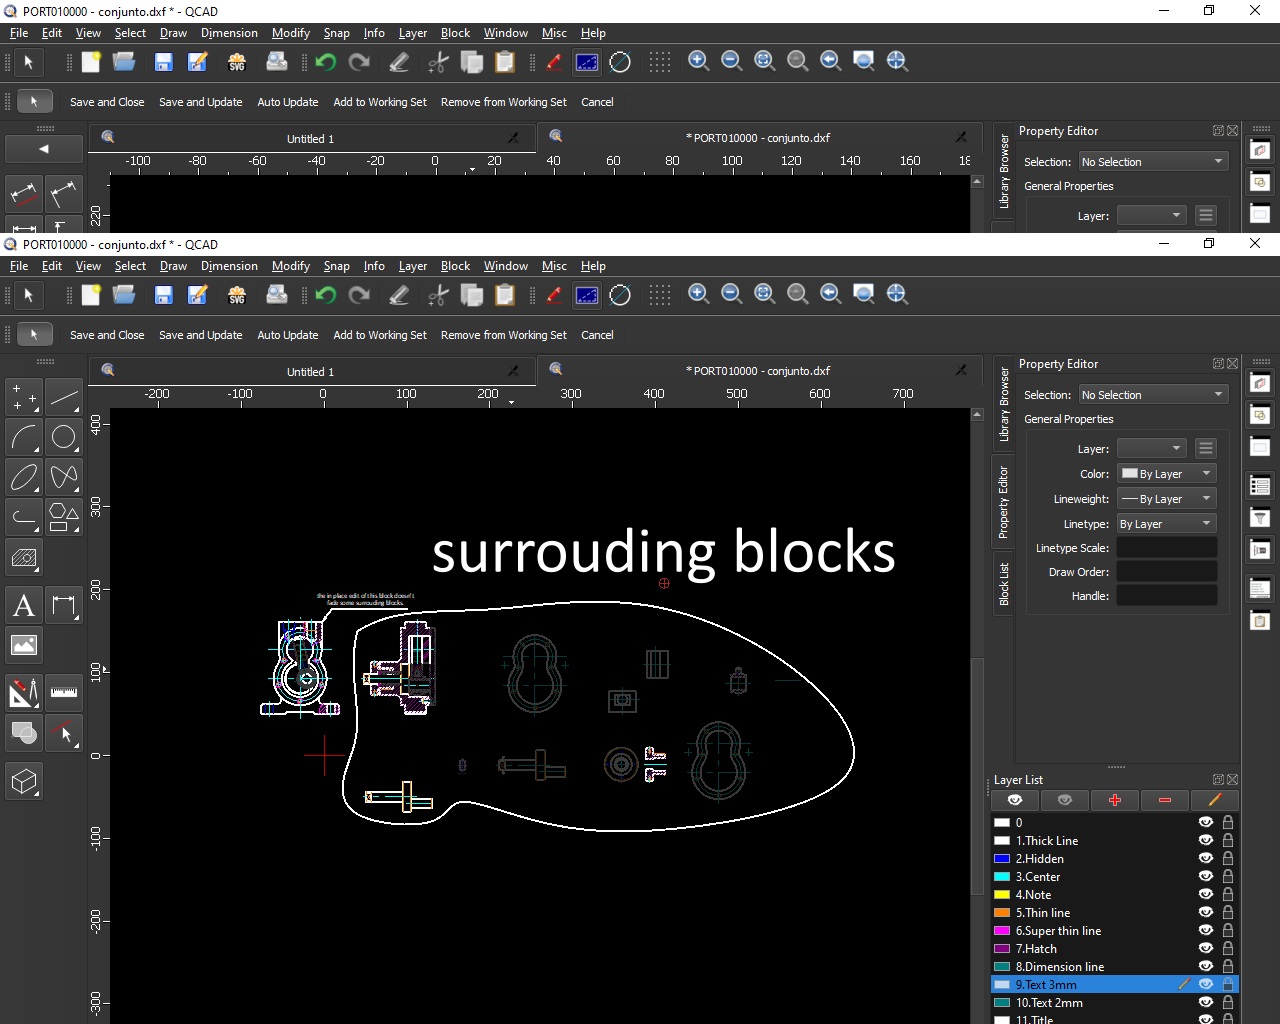Open the Insert Image tool
1280x1024 pixels.
click(24, 645)
